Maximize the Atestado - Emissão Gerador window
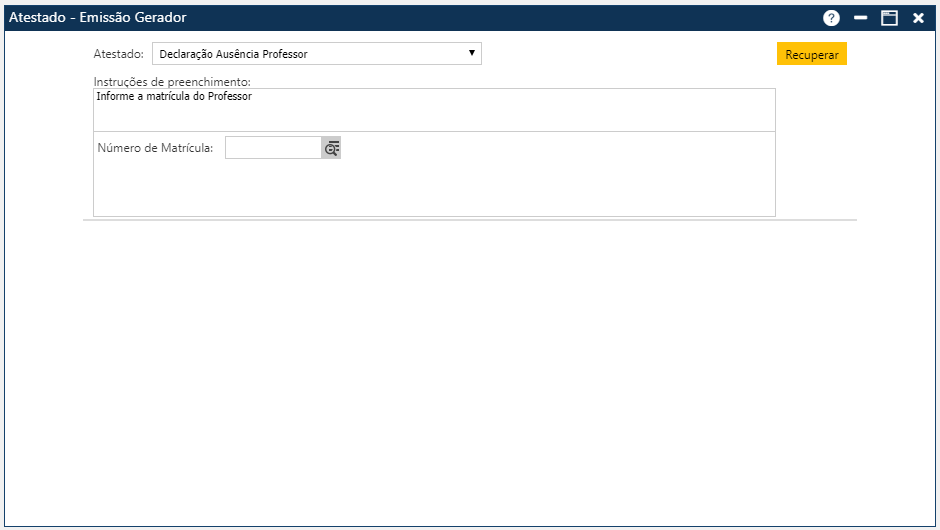 889,18
